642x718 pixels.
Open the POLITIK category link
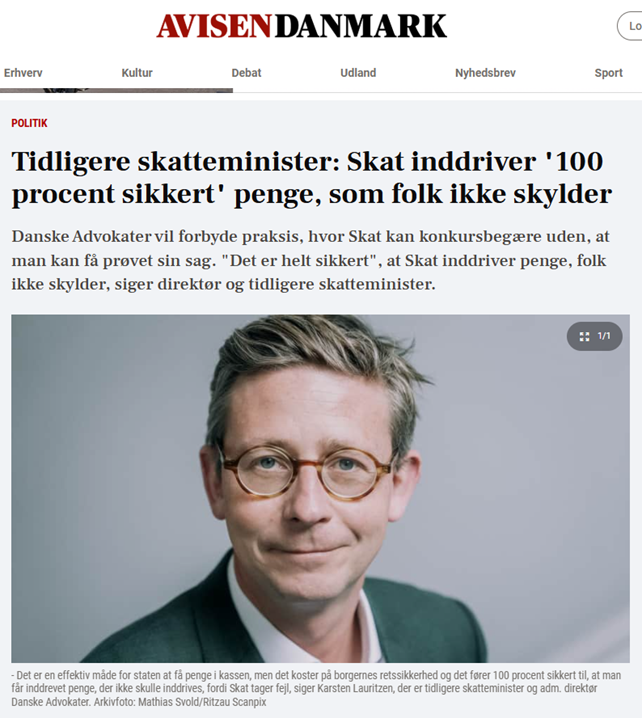pos(29,123)
